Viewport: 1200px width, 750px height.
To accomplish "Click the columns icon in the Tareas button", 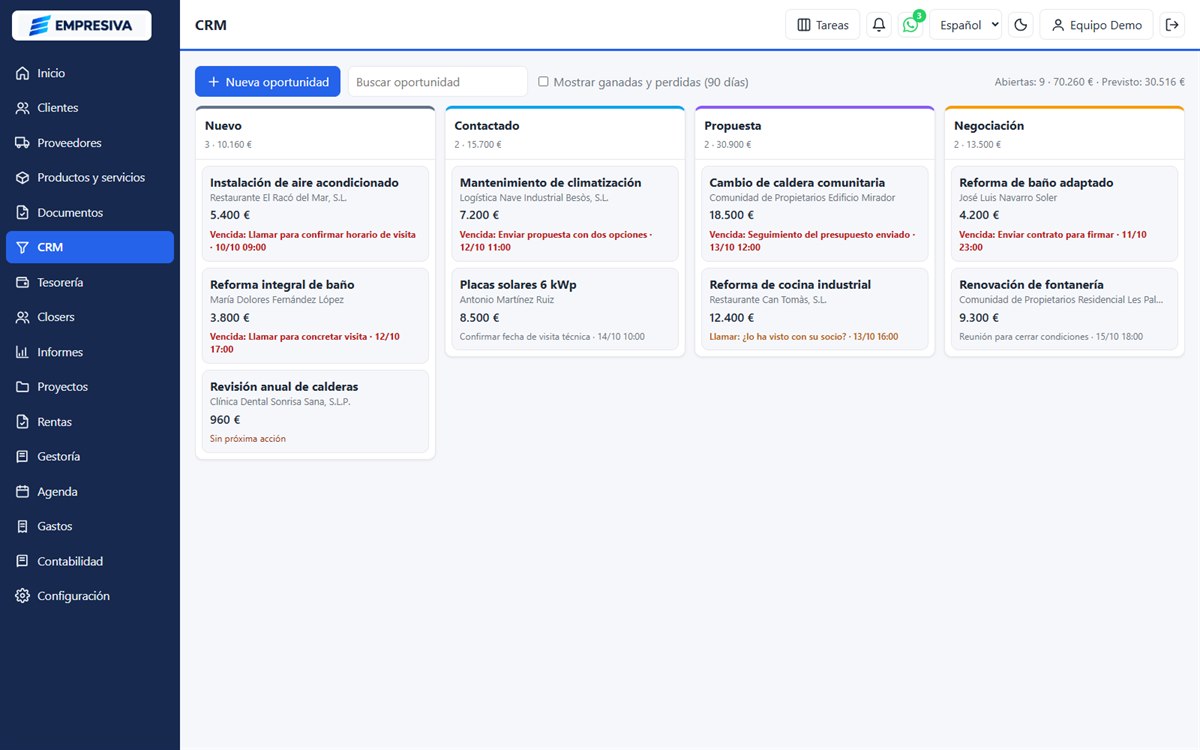I will click(x=804, y=25).
